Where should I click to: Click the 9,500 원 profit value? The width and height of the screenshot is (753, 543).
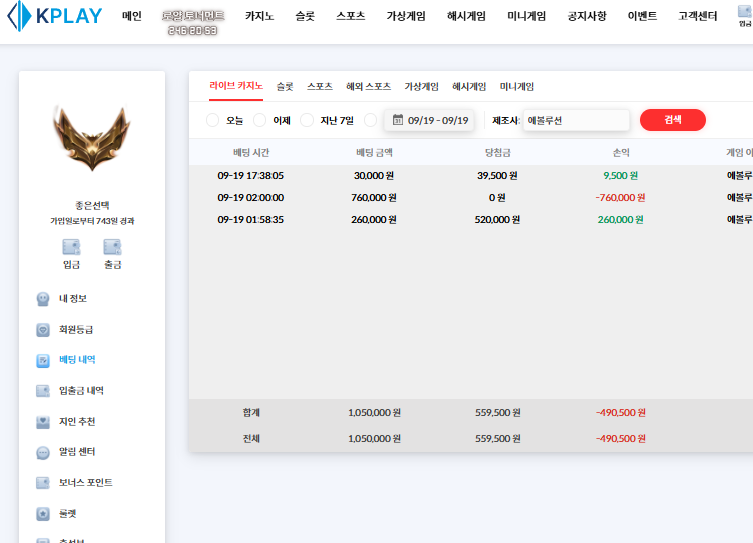coord(620,175)
